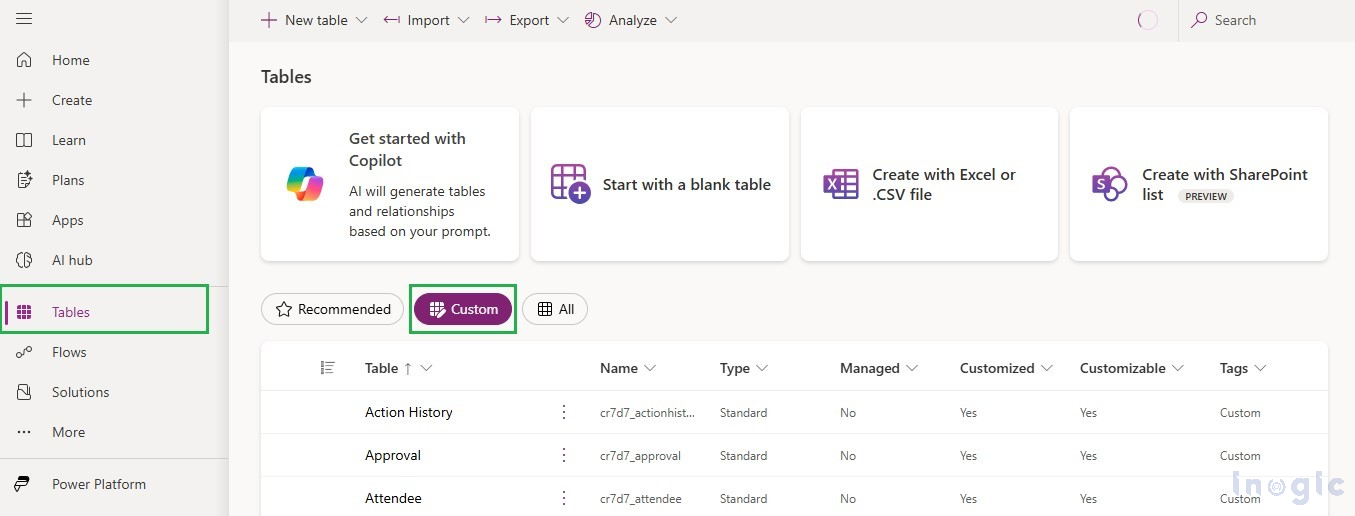Open Approval row options menu
Viewport: 1355px width, 516px height.
pyautogui.click(x=564, y=455)
